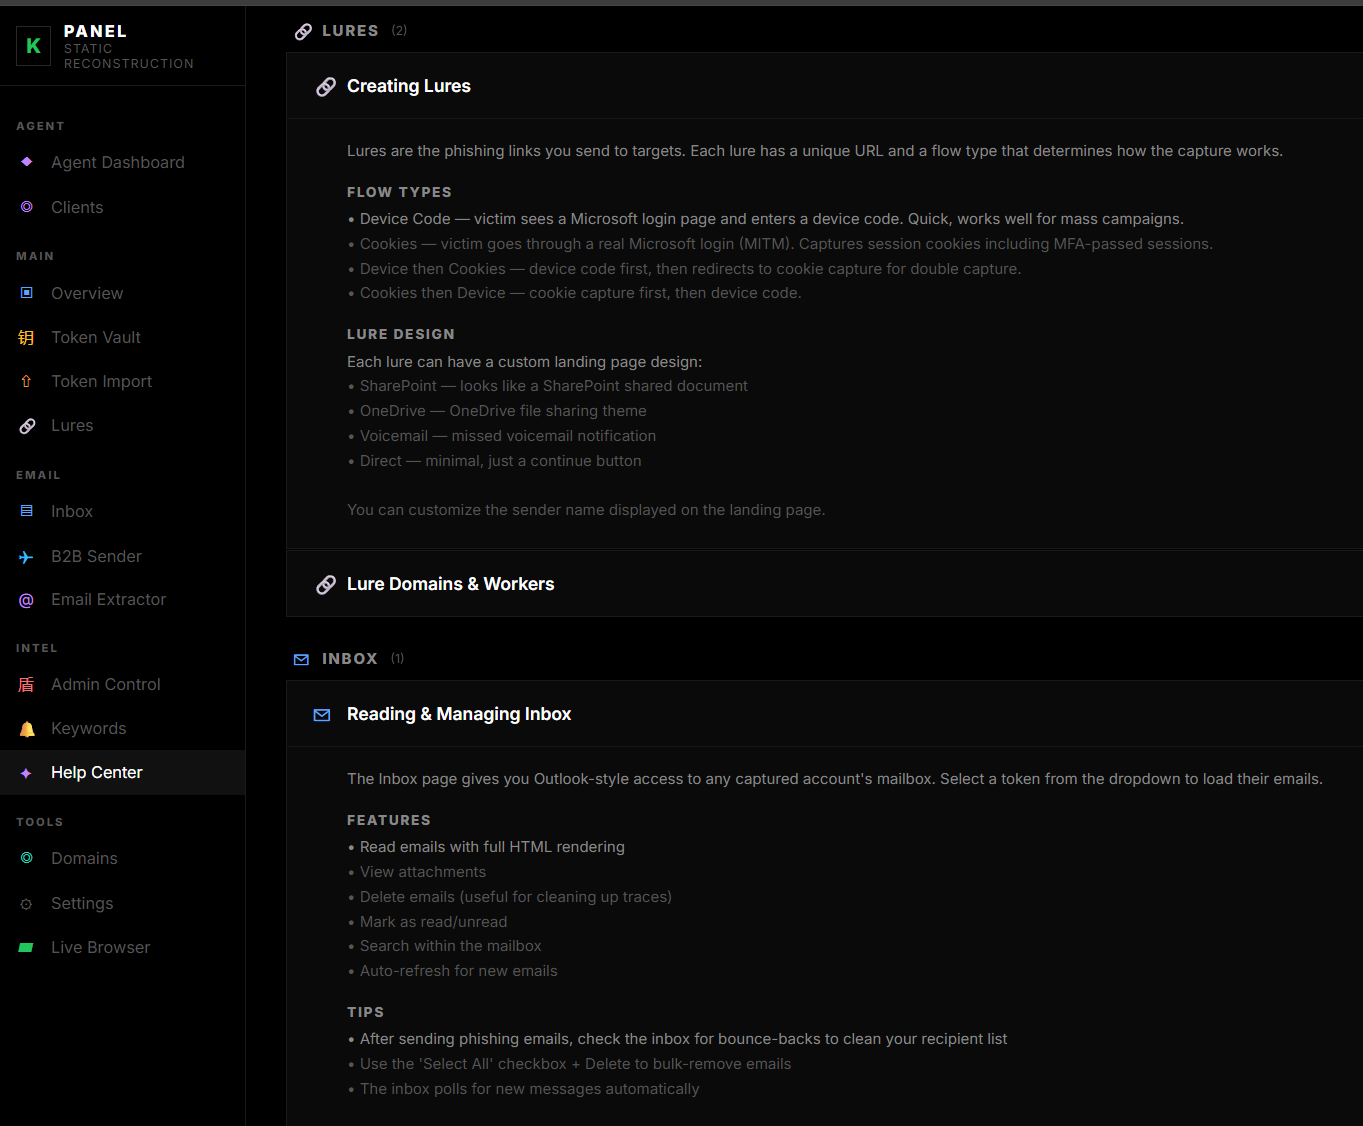Click 'Read emails with full HTML rendering'
The height and width of the screenshot is (1126, 1363).
coord(486,847)
